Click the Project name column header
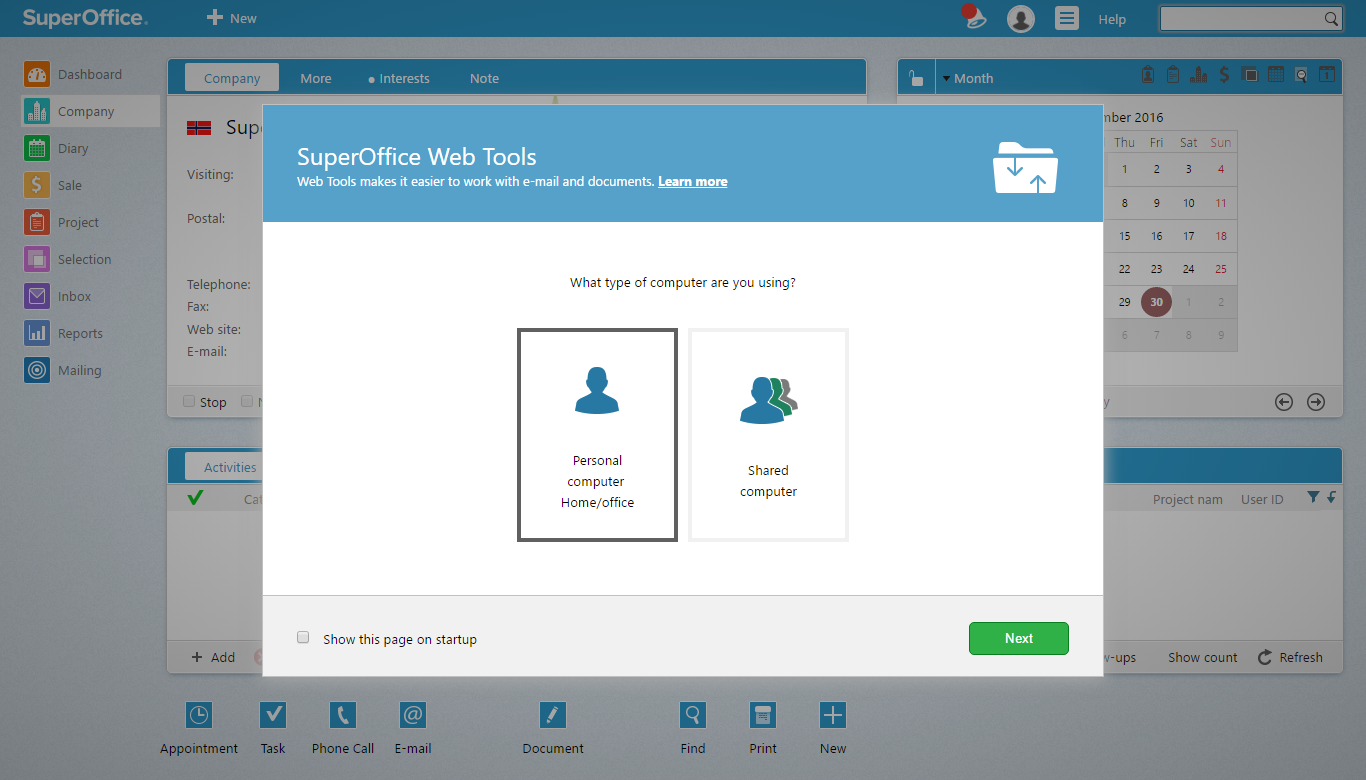The image size is (1366, 780). coord(1188,499)
